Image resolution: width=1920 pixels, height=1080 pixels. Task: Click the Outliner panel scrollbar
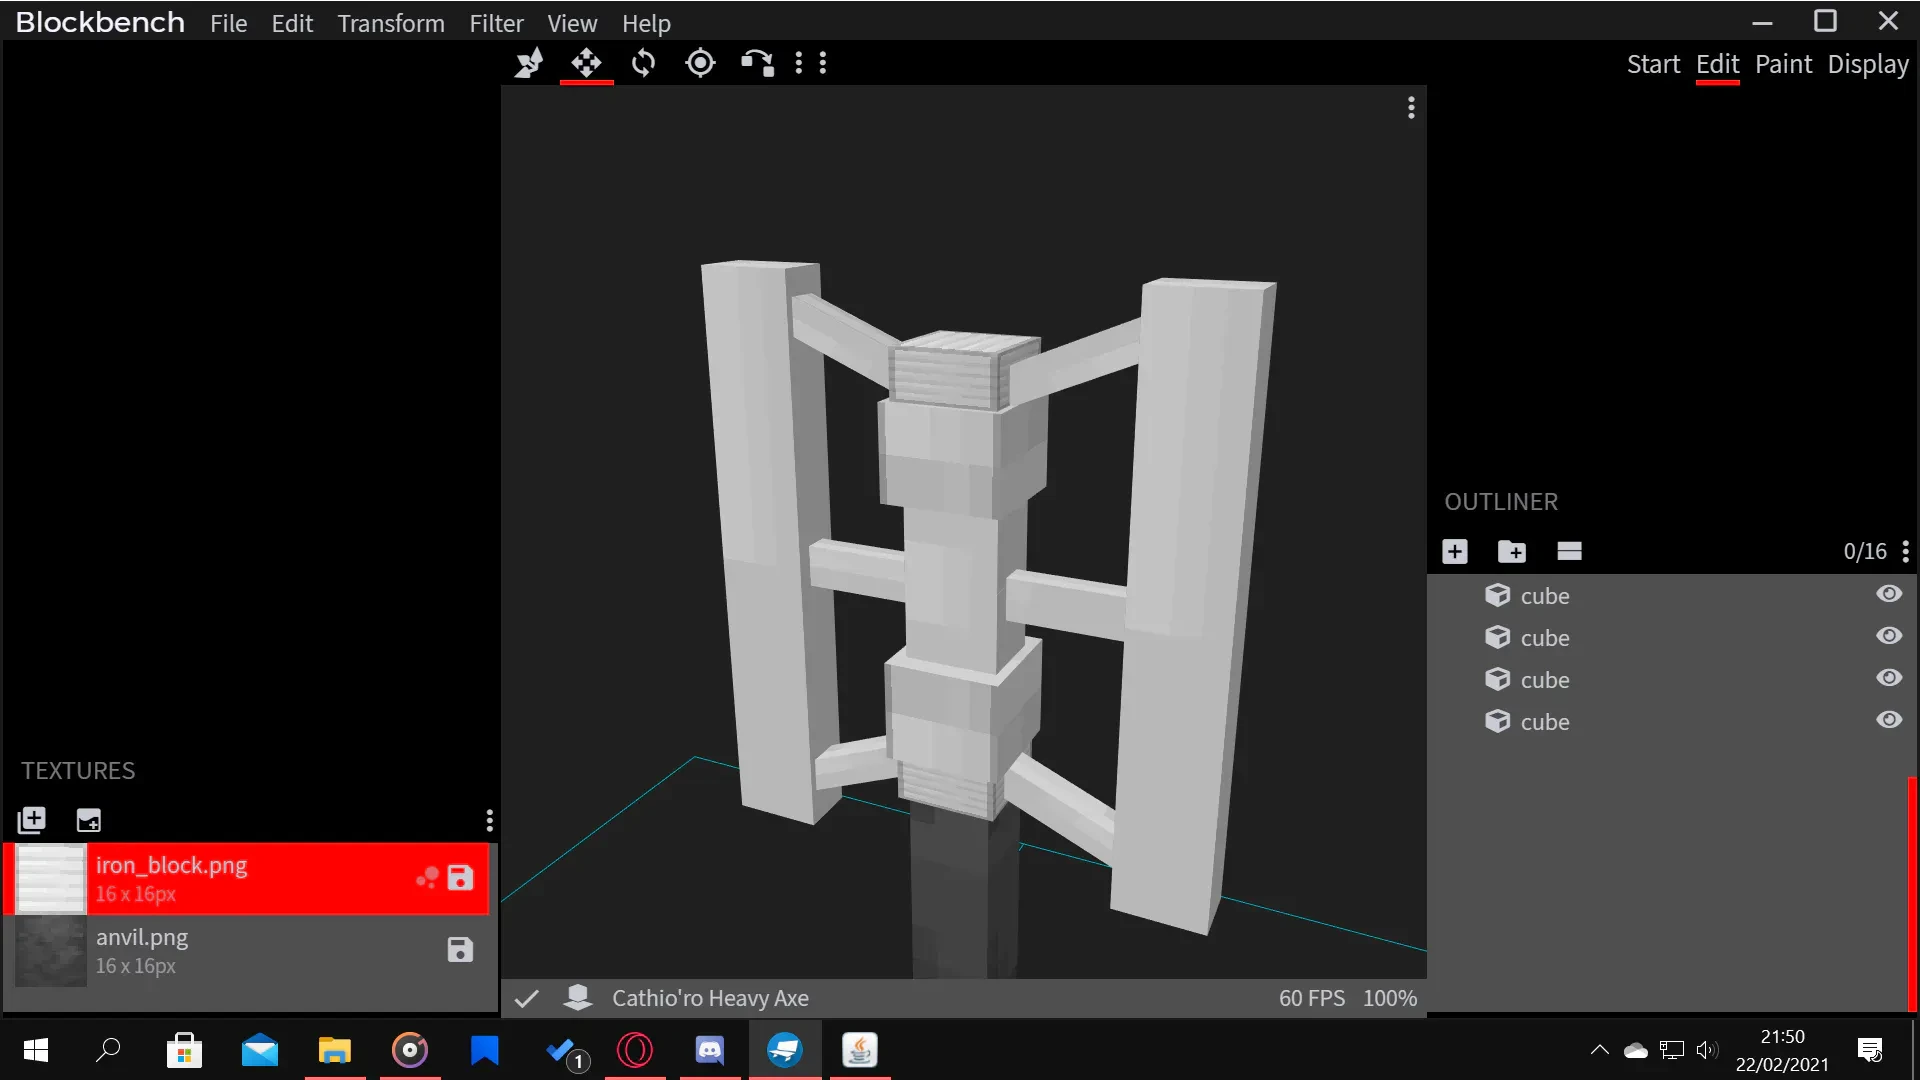click(x=1913, y=893)
